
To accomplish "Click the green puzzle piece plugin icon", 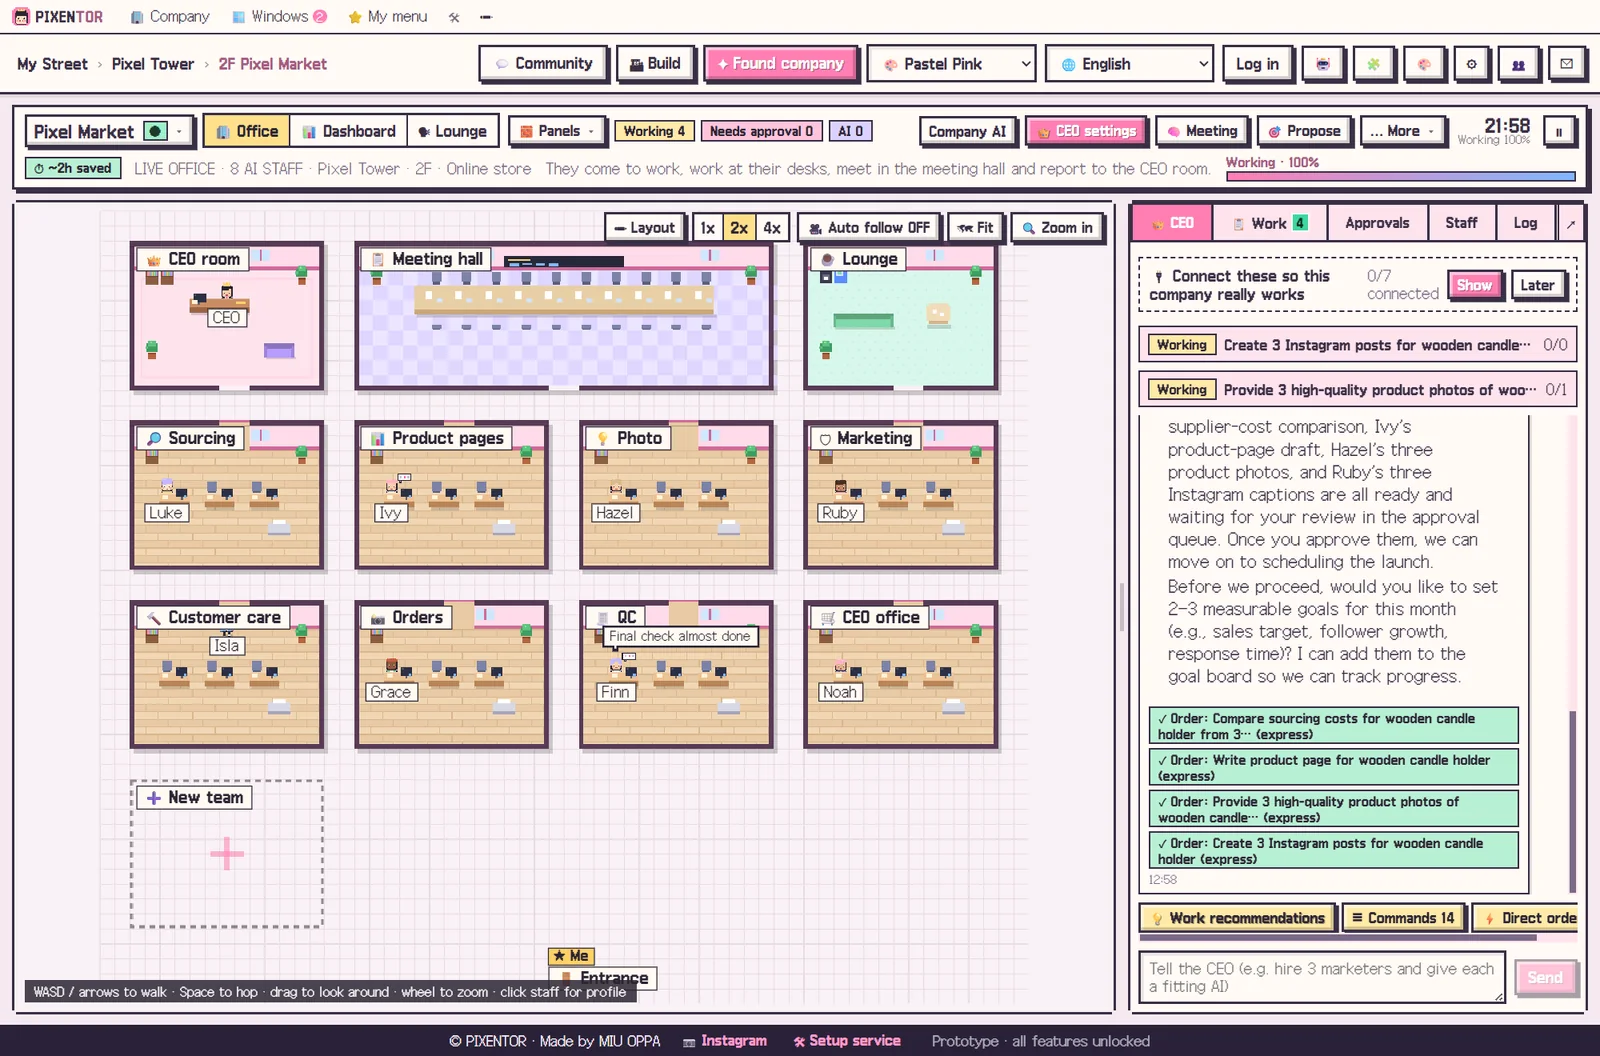I will click(x=1373, y=64).
